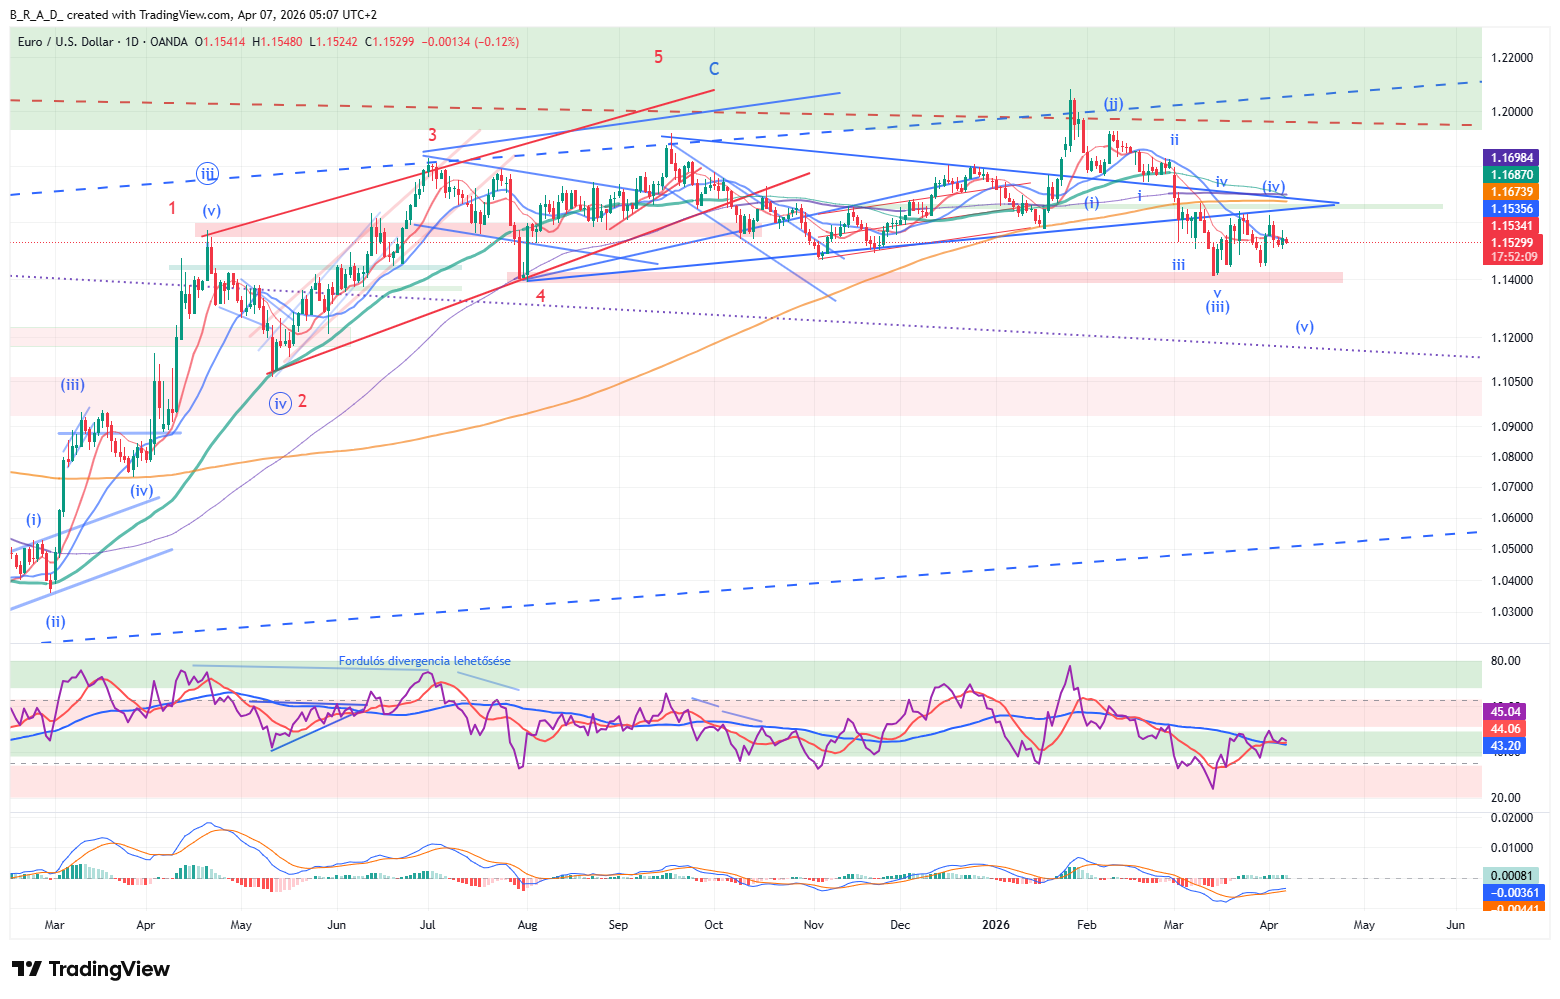Select the circled iii wave marker
Viewport: 1560px width, 999px height.
point(207,173)
